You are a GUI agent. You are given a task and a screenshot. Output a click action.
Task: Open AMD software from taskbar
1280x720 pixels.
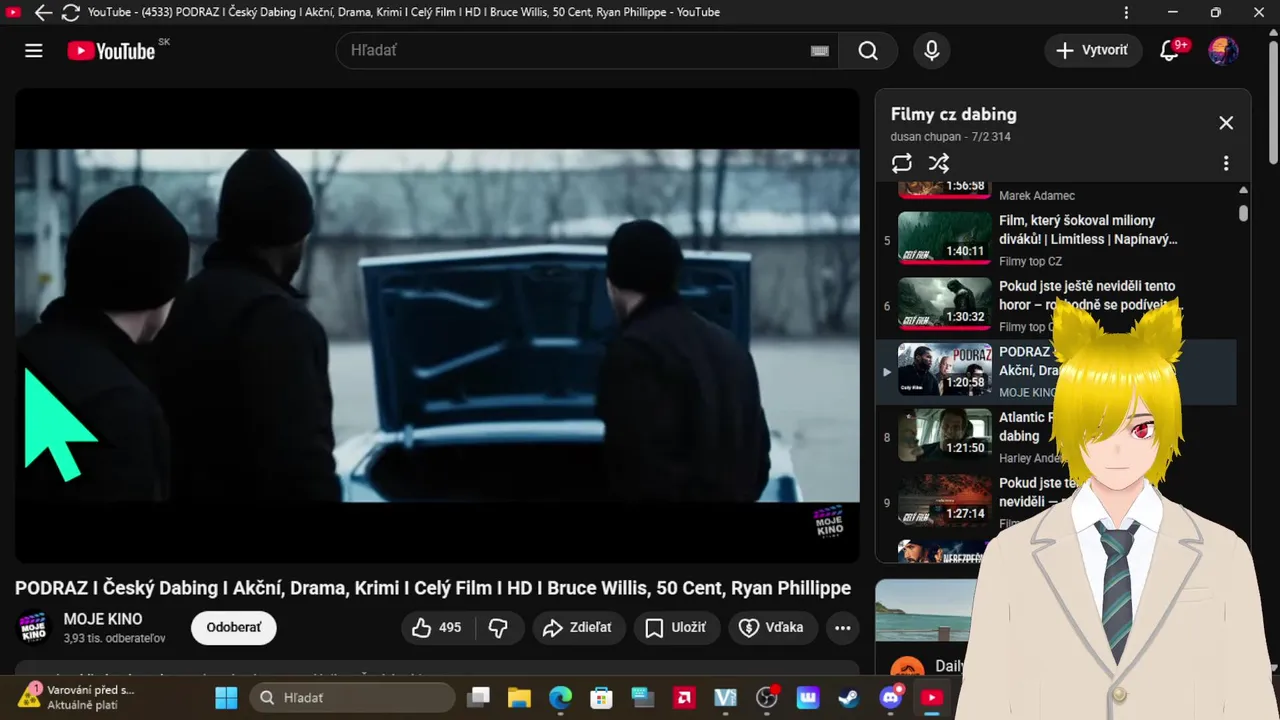684,698
